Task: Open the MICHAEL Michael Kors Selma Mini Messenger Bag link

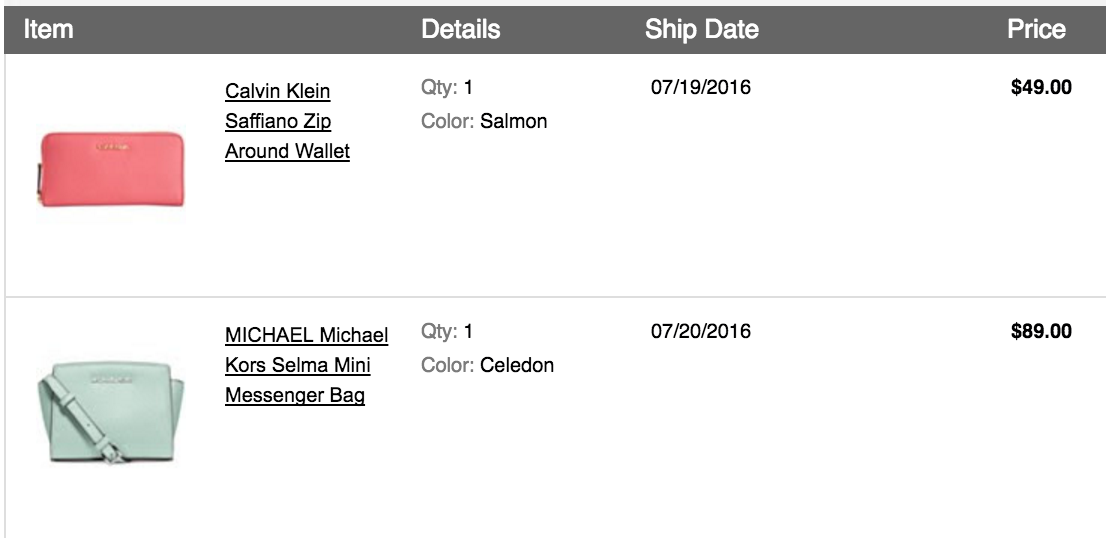Action: [x=306, y=365]
